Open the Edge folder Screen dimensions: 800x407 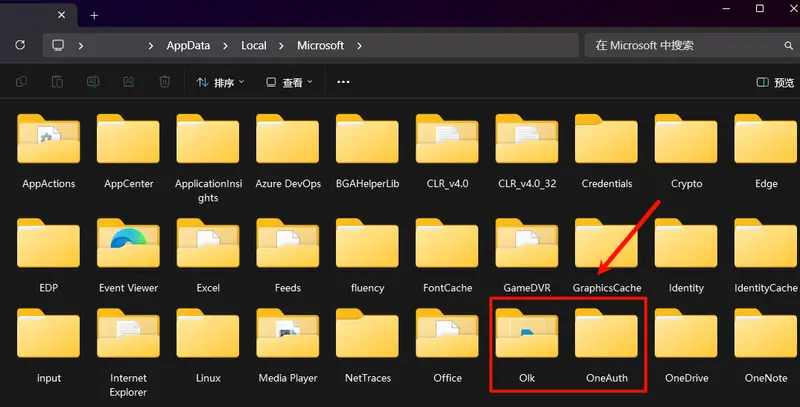[766, 152]
